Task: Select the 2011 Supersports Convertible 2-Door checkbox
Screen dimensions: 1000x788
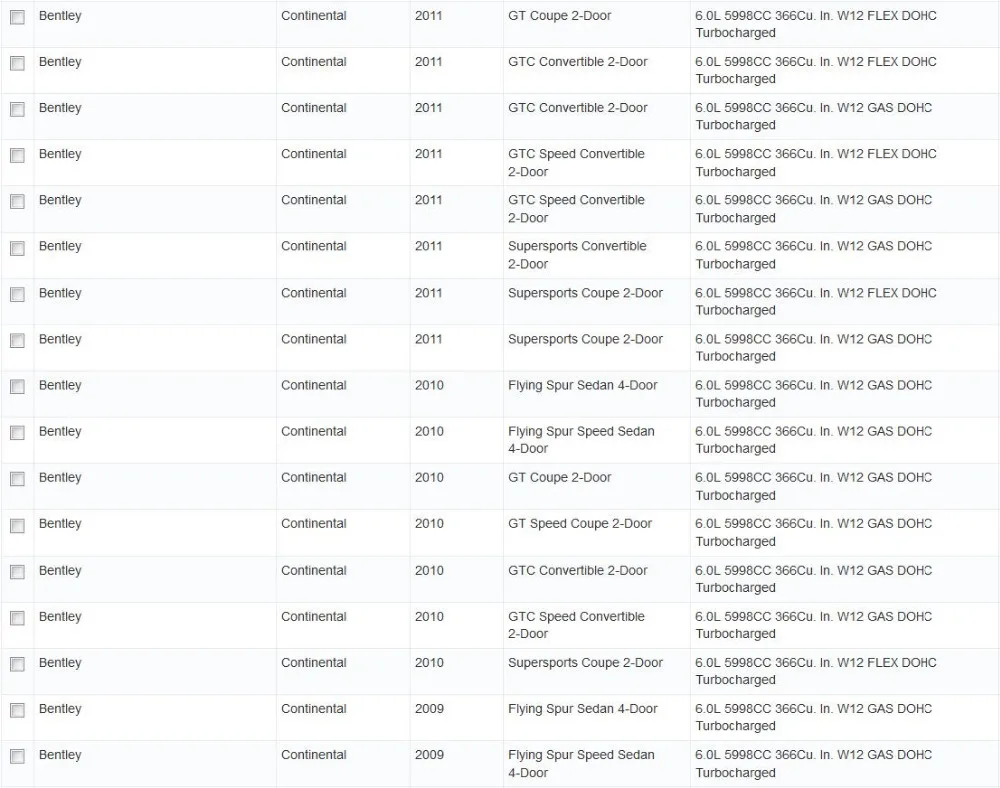Action: pos(17,248)
